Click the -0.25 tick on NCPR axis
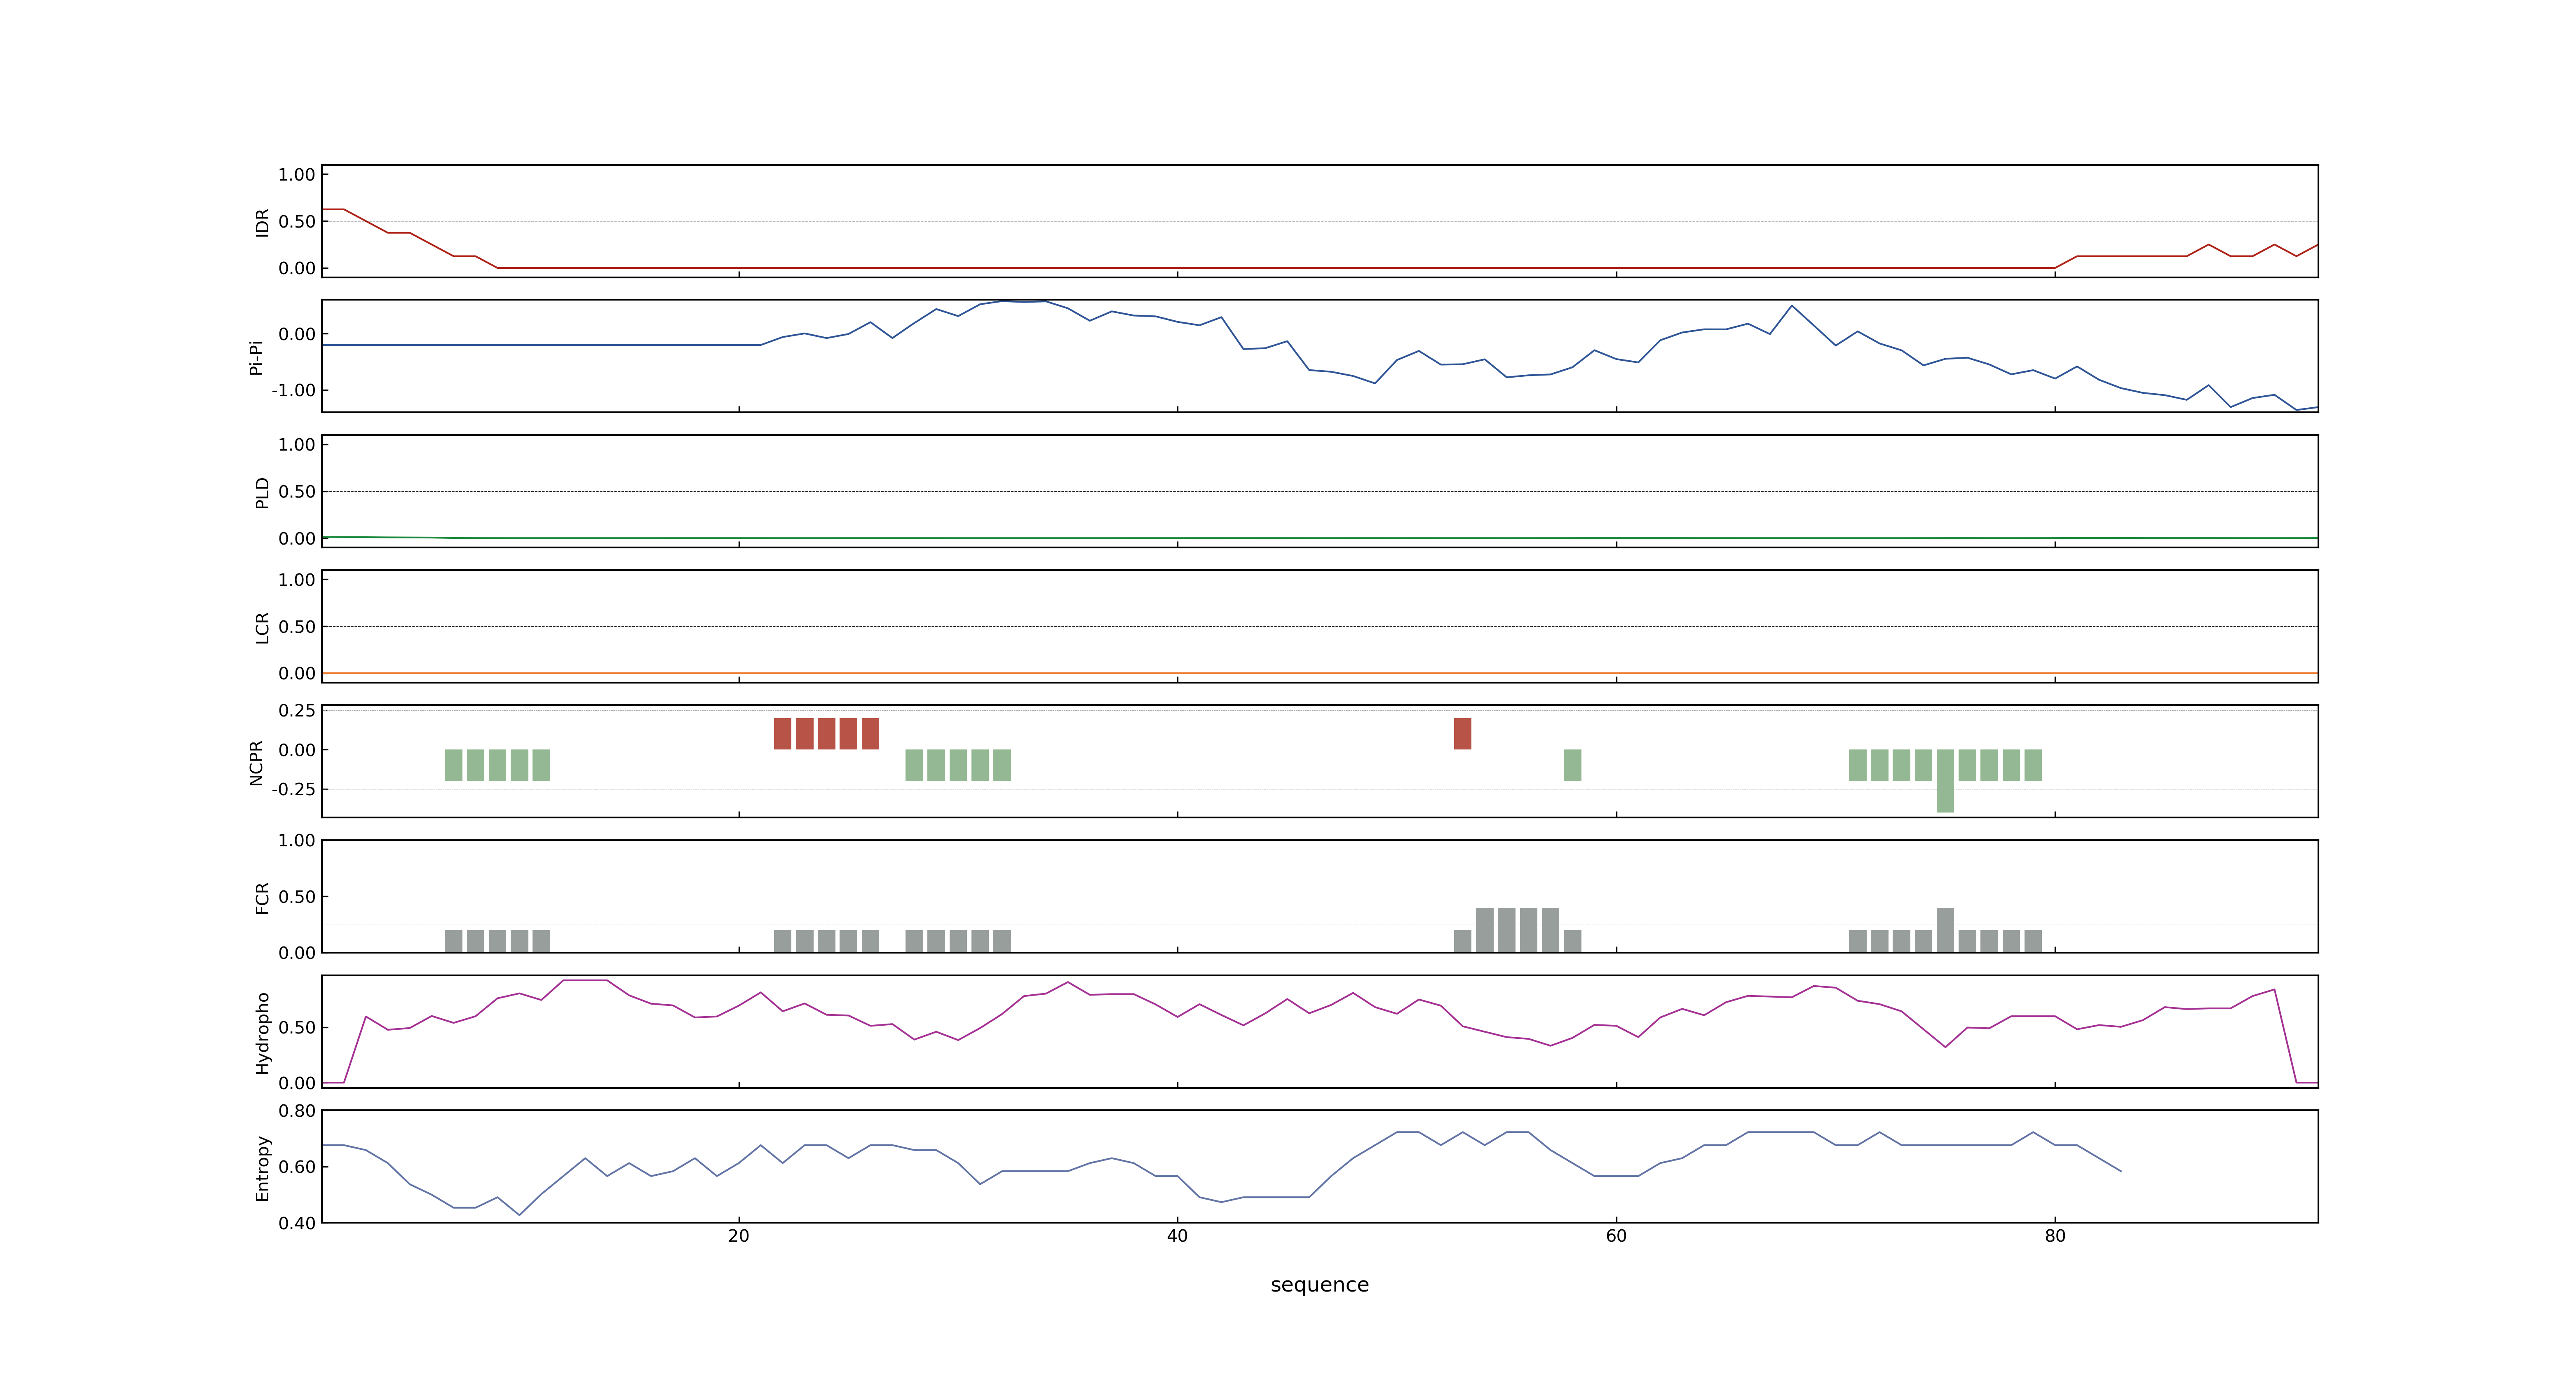 pos(293,789)
